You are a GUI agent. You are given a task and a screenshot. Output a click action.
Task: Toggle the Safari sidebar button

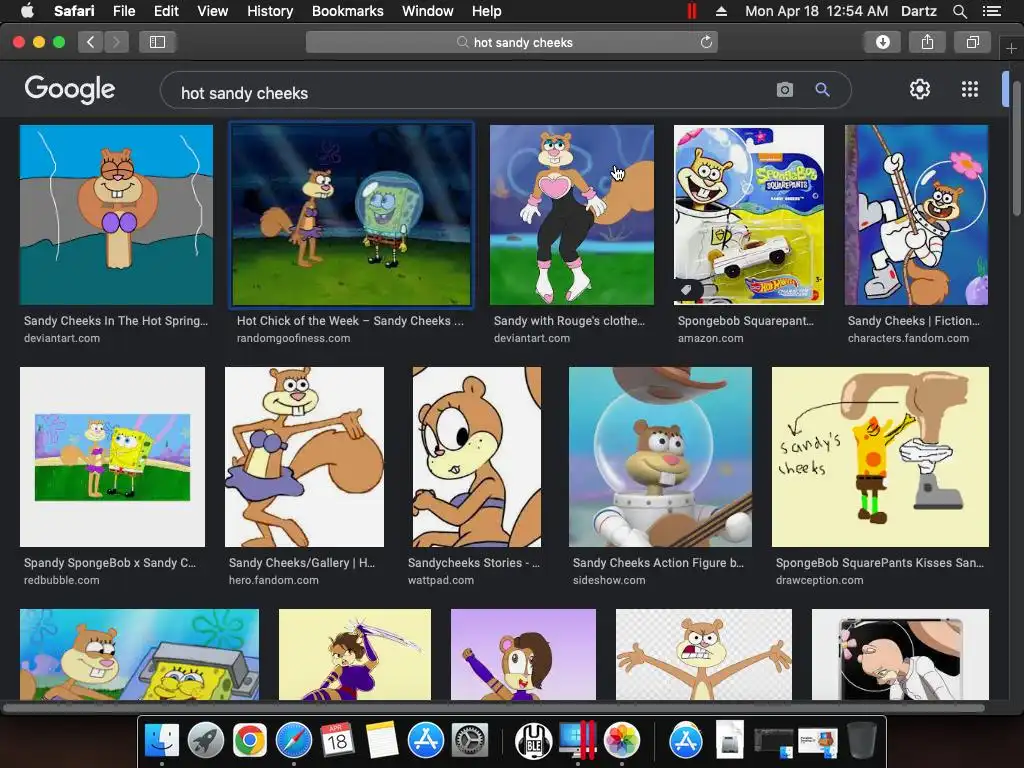[x=157, y=42]
